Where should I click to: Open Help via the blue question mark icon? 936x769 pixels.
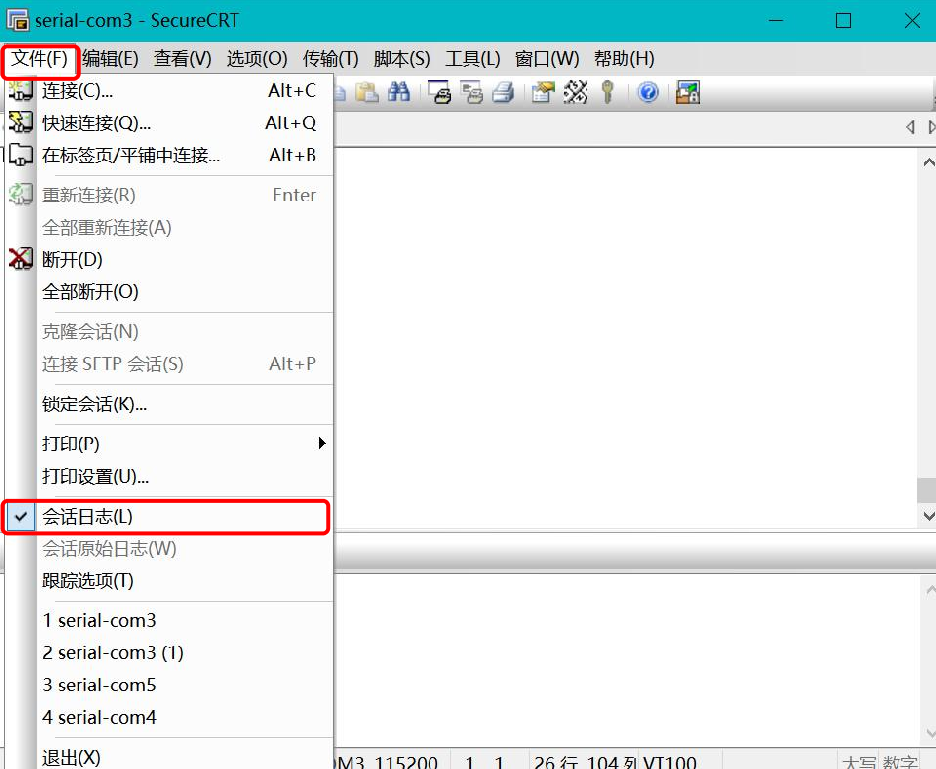[x=648, y=93]
